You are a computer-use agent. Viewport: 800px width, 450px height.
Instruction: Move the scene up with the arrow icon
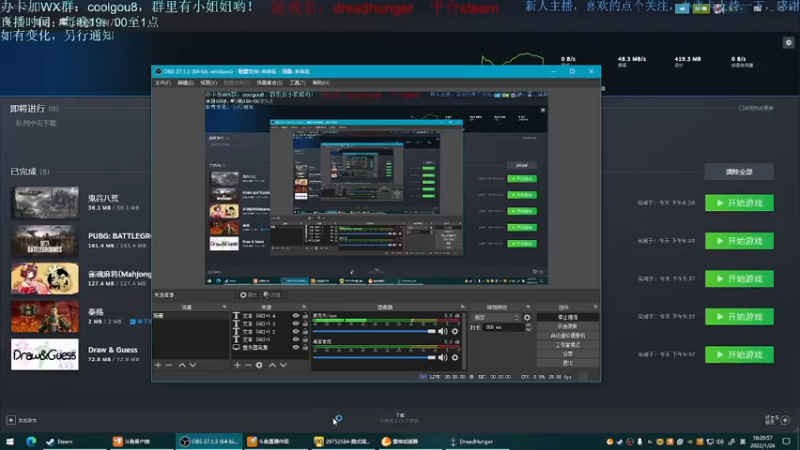[x=182, y=365]
